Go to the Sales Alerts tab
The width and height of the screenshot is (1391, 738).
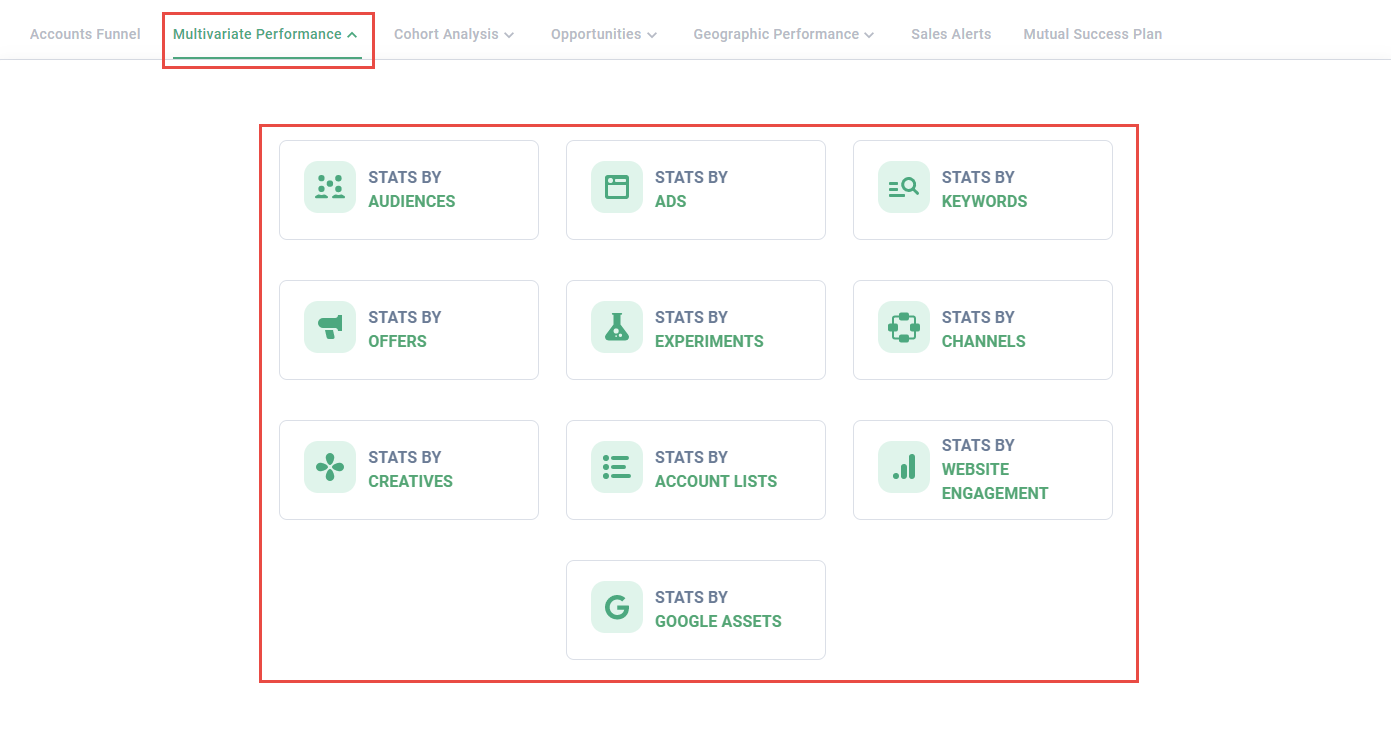(951, 34)
